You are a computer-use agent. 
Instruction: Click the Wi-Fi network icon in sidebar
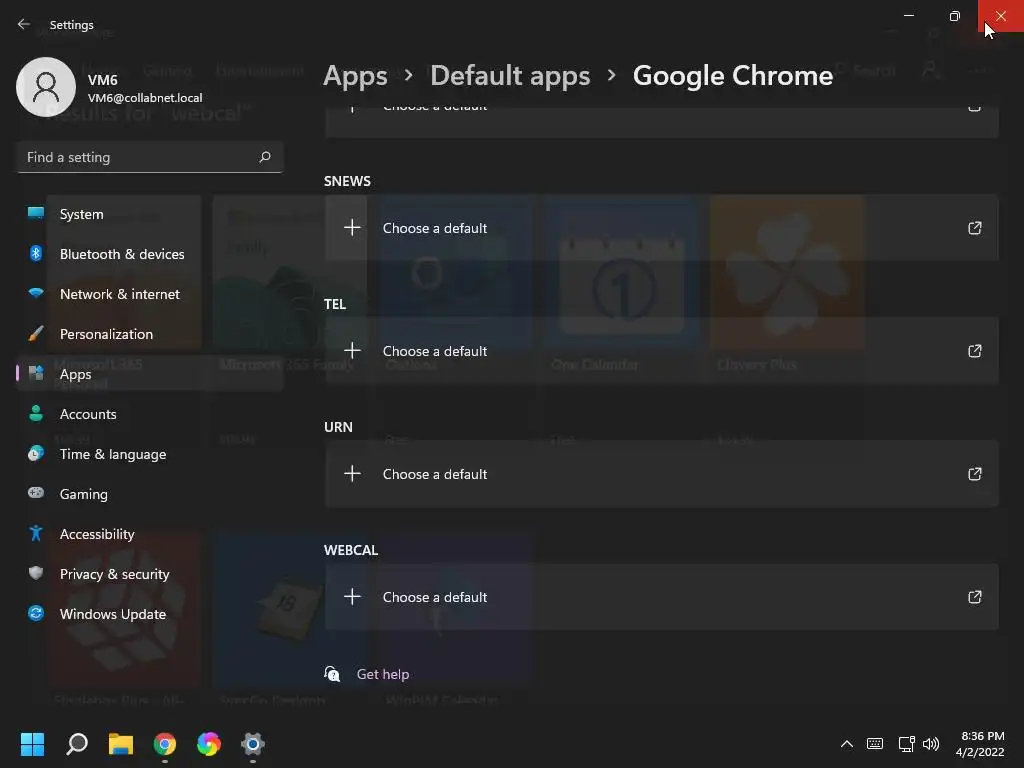[x=36, y=293]
